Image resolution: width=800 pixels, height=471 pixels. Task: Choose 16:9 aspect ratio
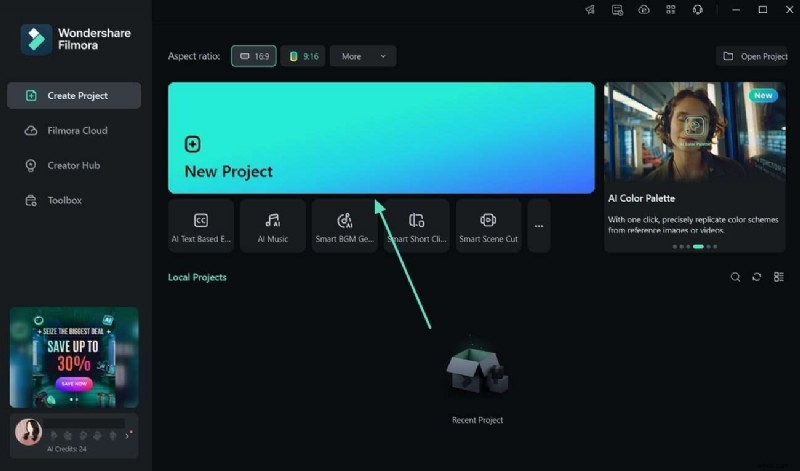[x=254, y=56]
